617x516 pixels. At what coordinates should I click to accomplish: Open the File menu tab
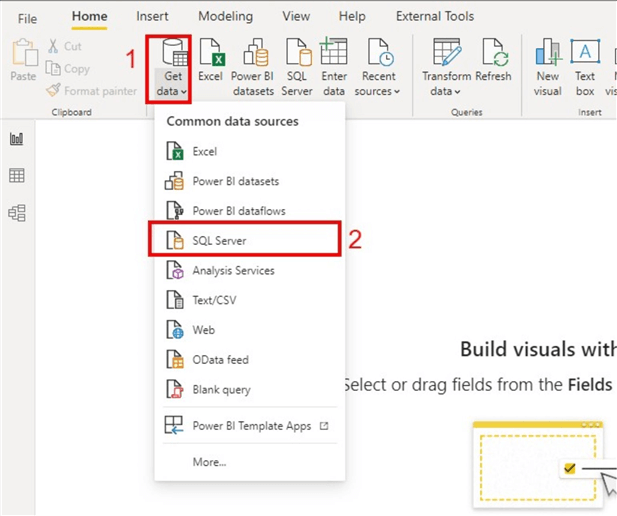coord(27,18)
